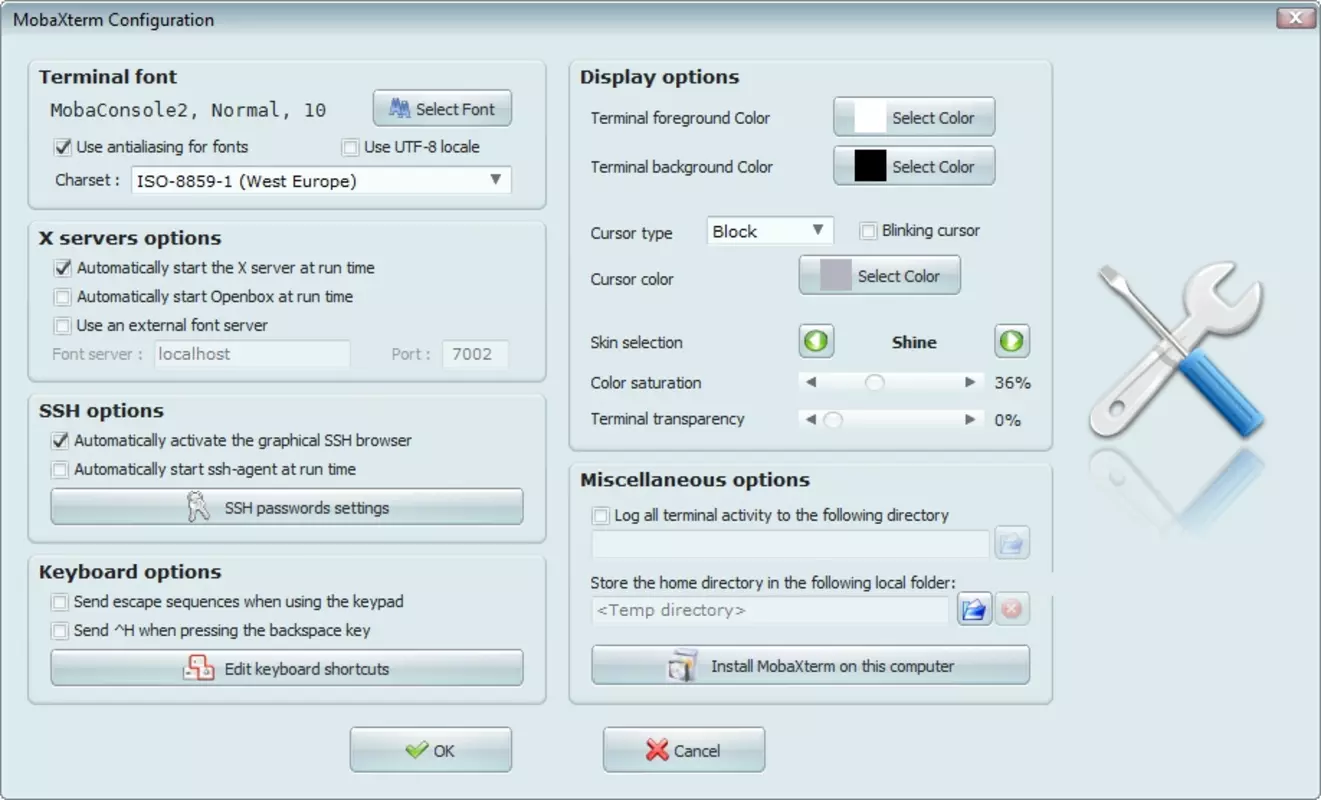Viewport: 1321px width, 800px height.
Task: Enable Use an external font server
Action: click(63, 325)
